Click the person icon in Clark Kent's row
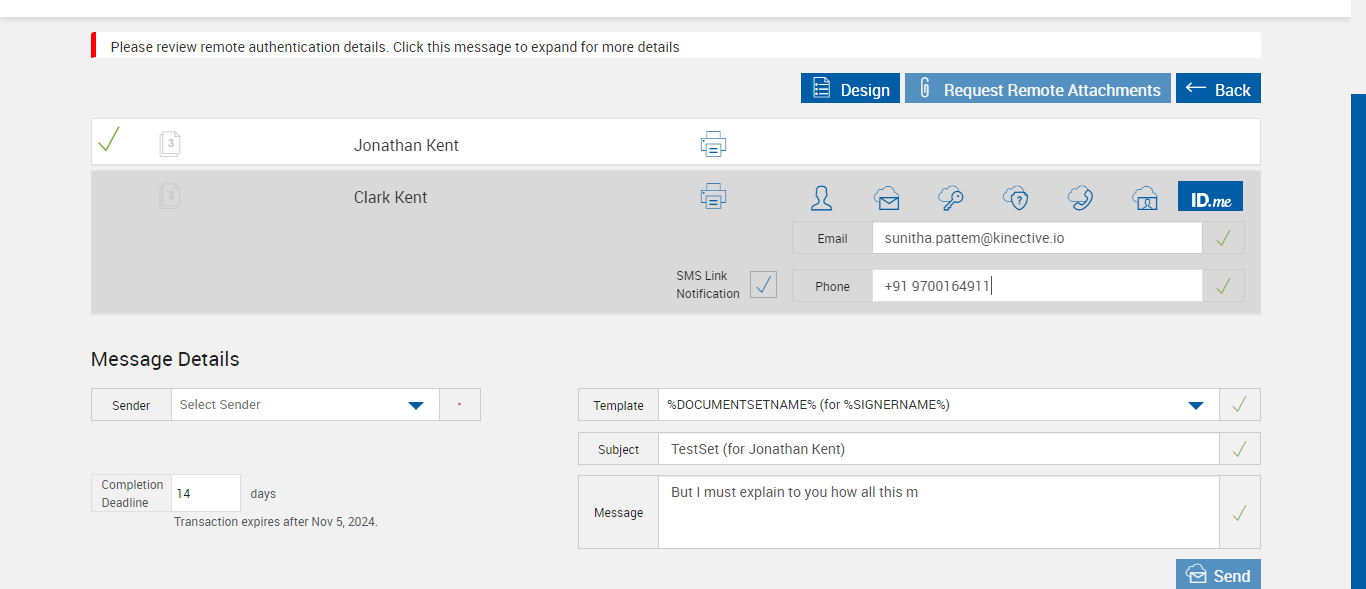1366x589 pixels. click(822, 197)
